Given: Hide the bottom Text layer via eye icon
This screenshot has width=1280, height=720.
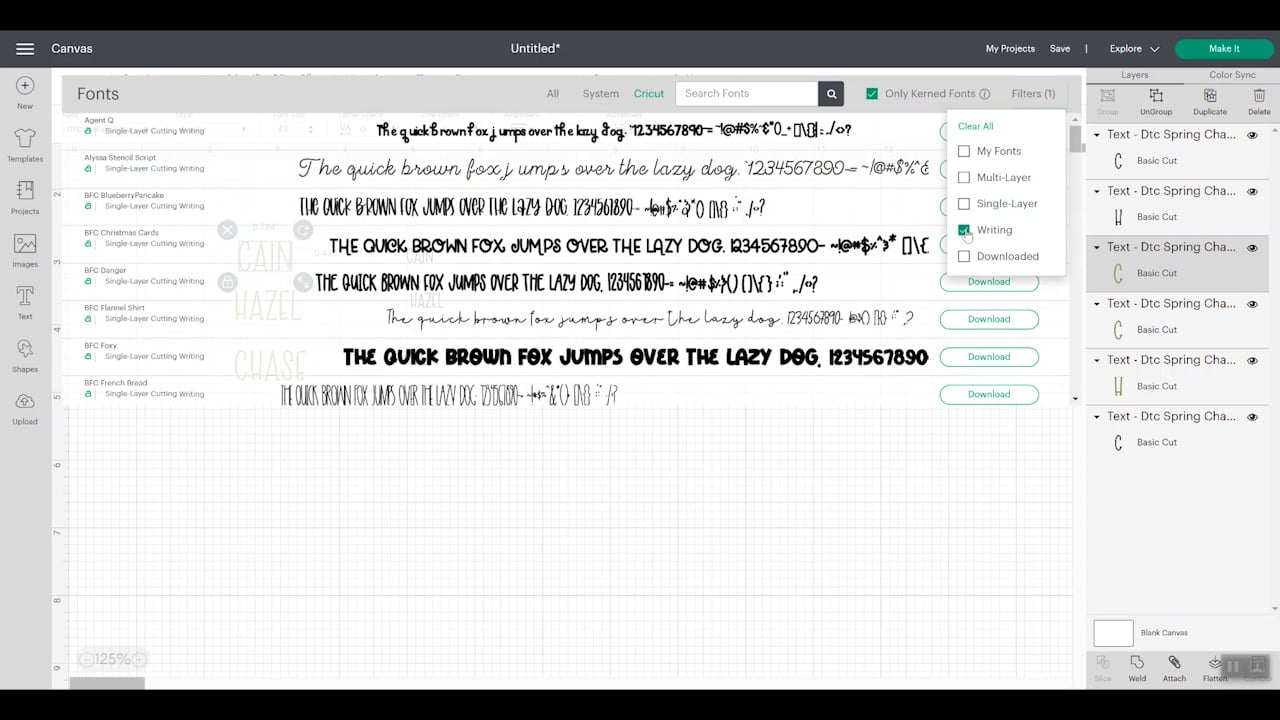Looking at the screenshot, I should pos(1252,417).
